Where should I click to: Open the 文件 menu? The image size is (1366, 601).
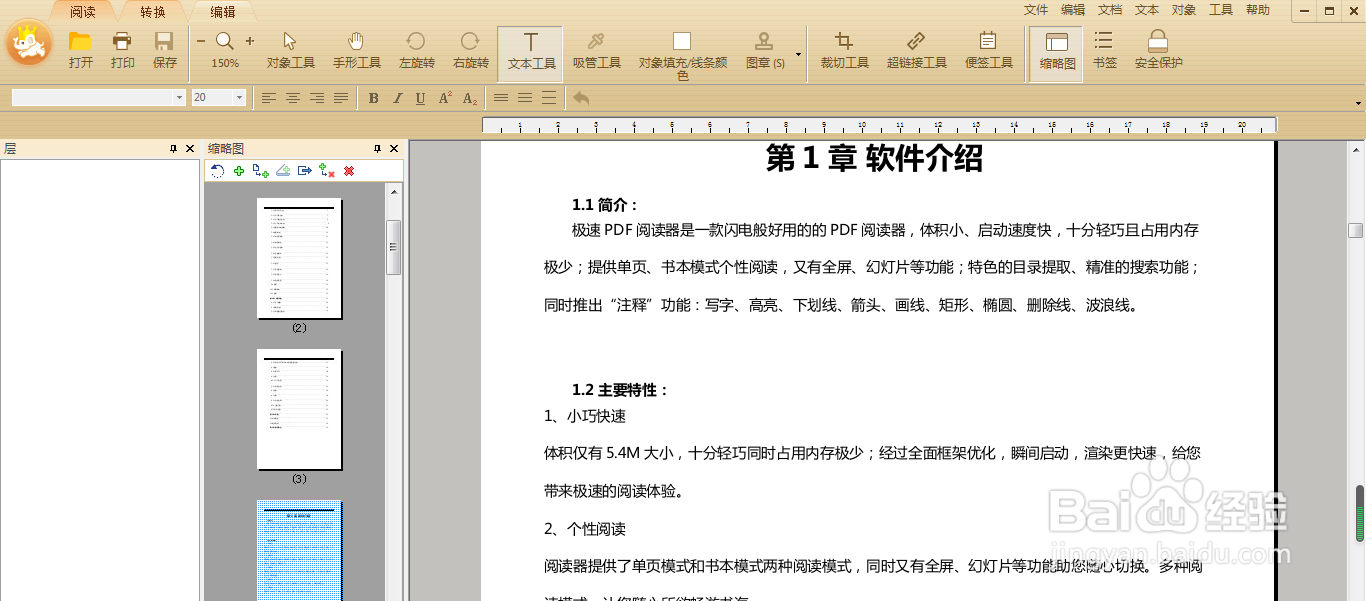point(1036,10)
